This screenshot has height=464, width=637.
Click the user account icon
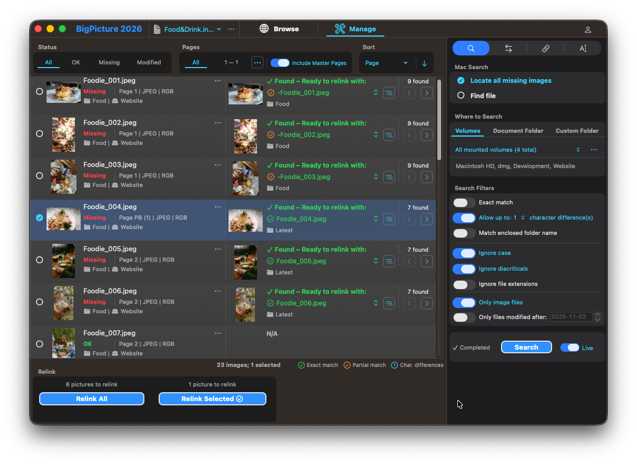pos(587,29)
